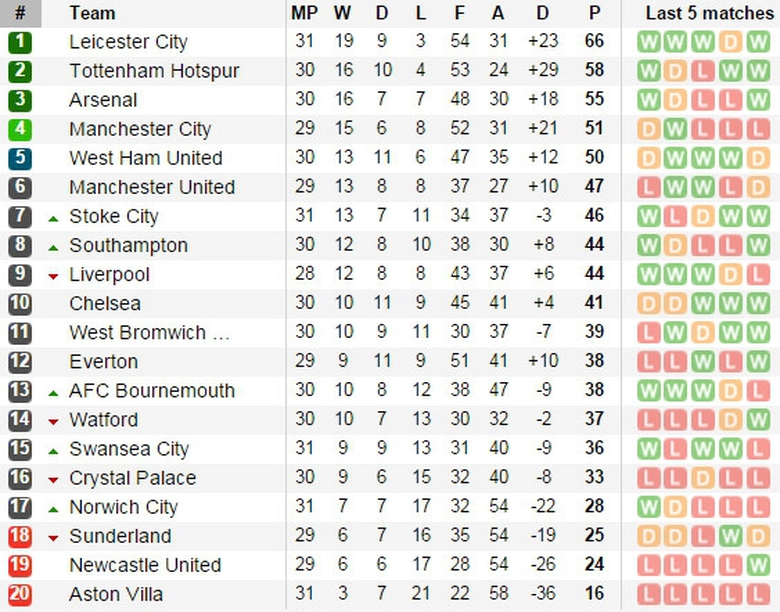Sort table by the P points header
Screen dimensions: 780x612
click(595, 13)
